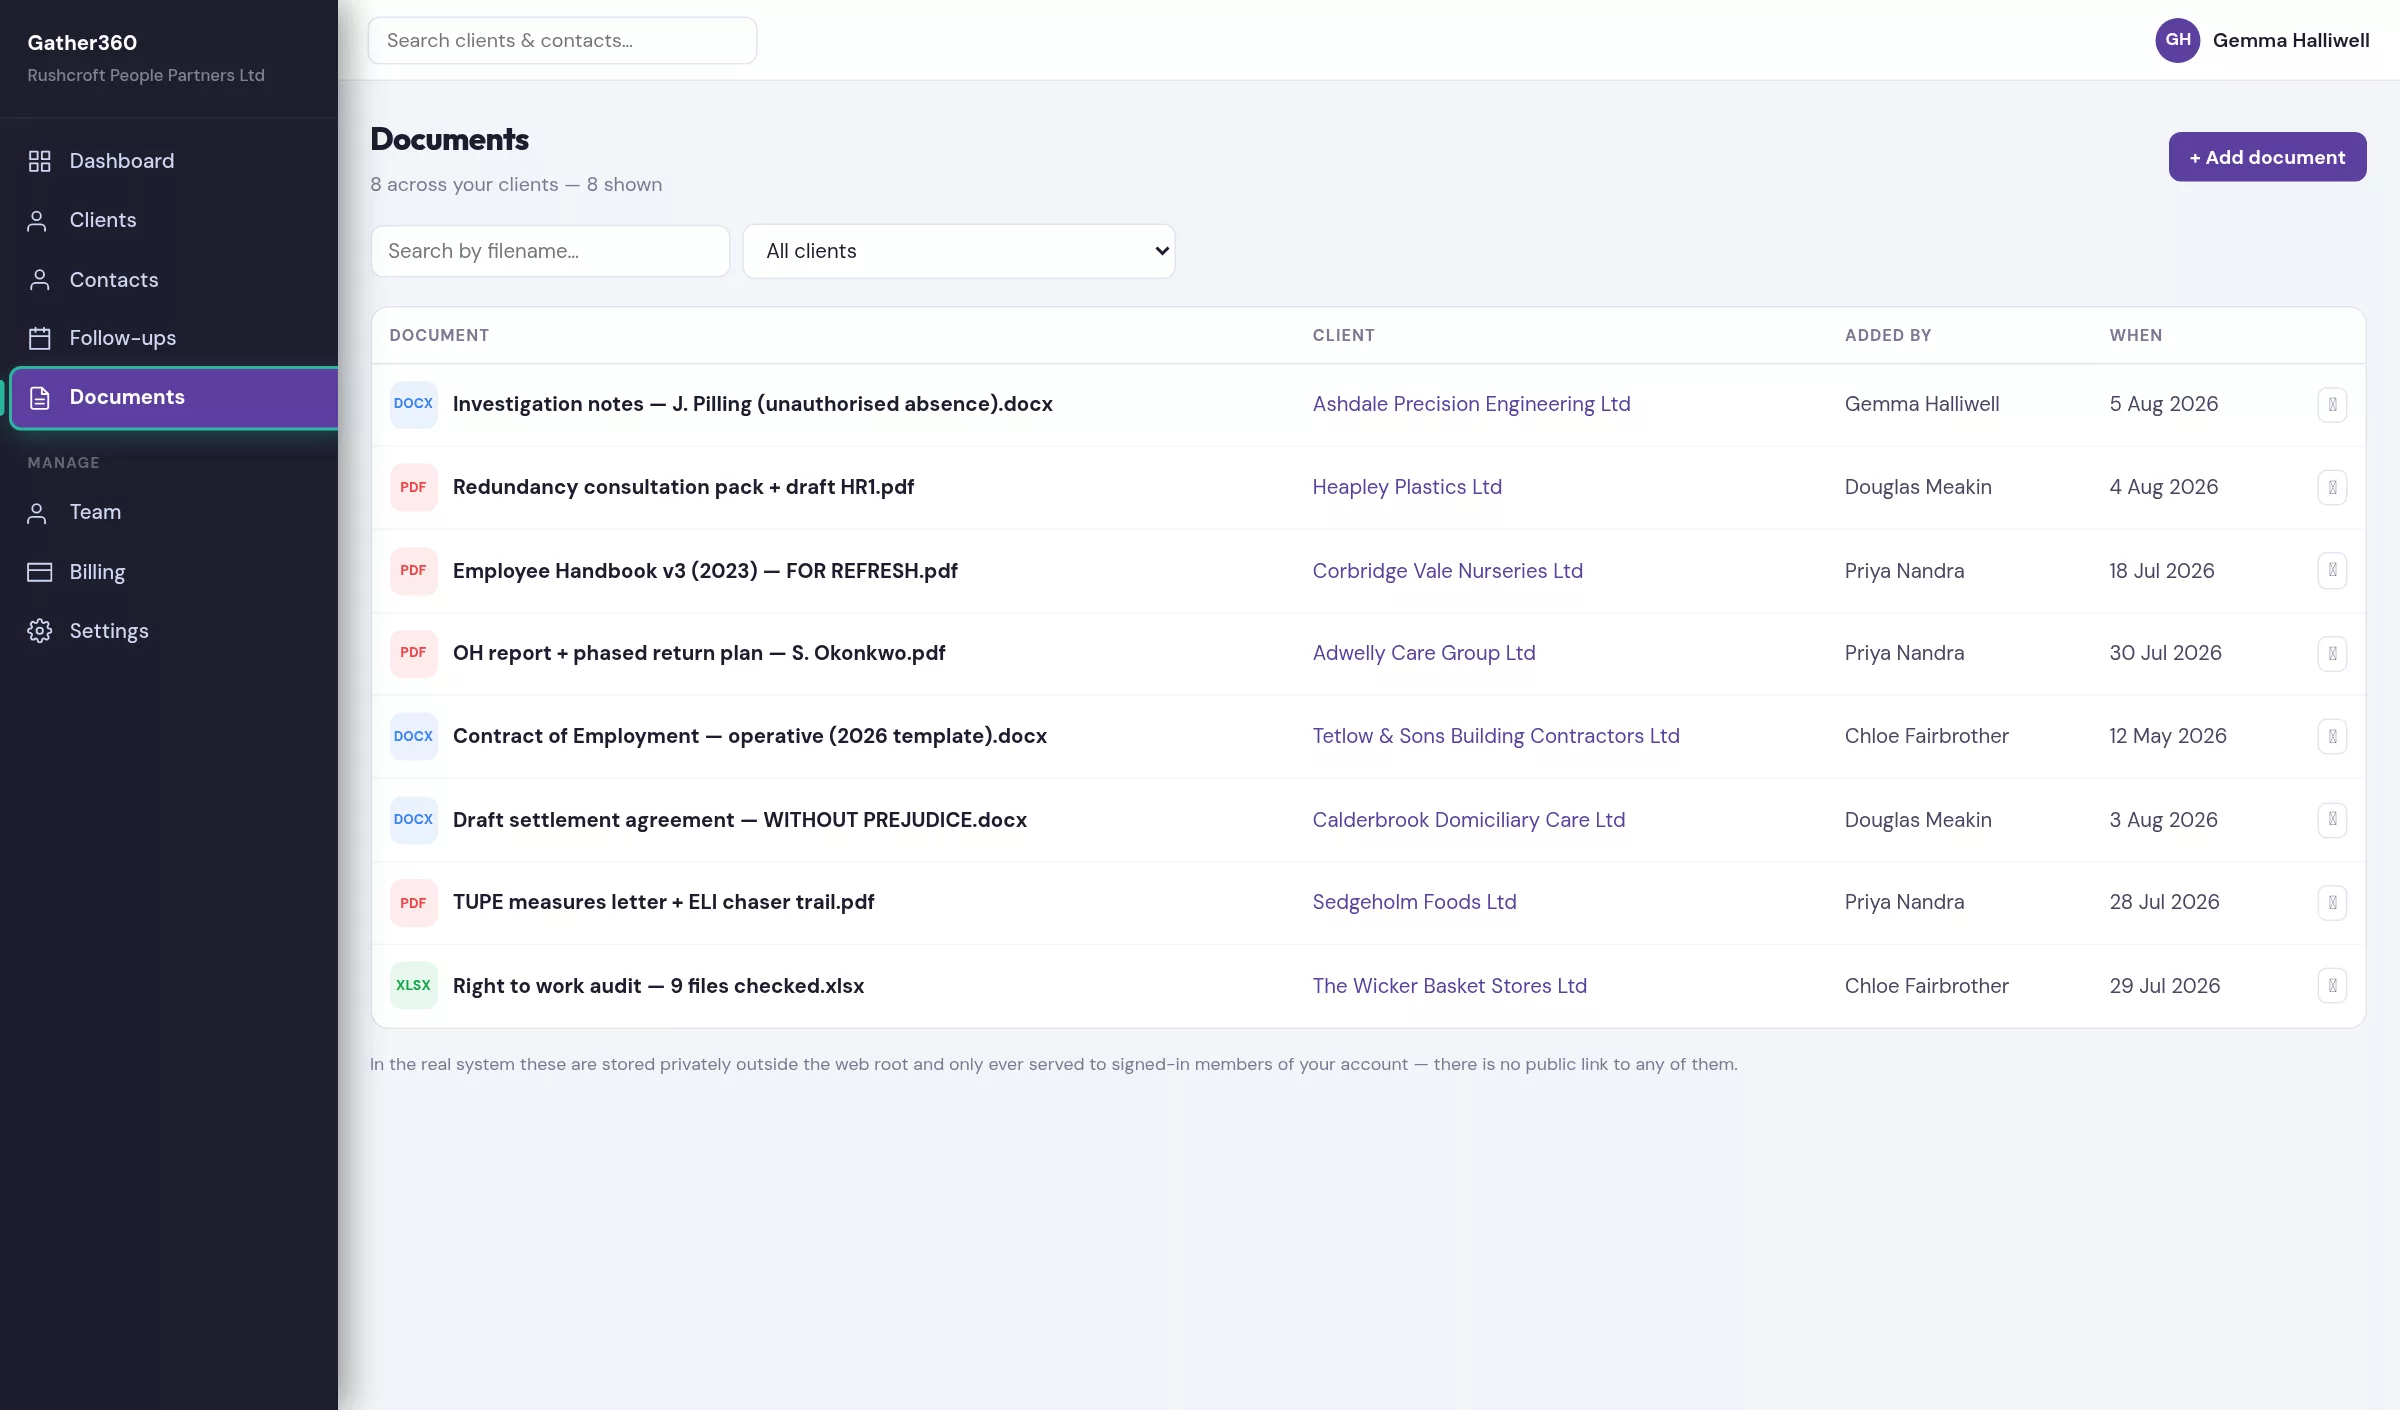
Task: Click row action button for Redundancy consultation pack
Action: pyautogui.click(x=2332, y=488)
